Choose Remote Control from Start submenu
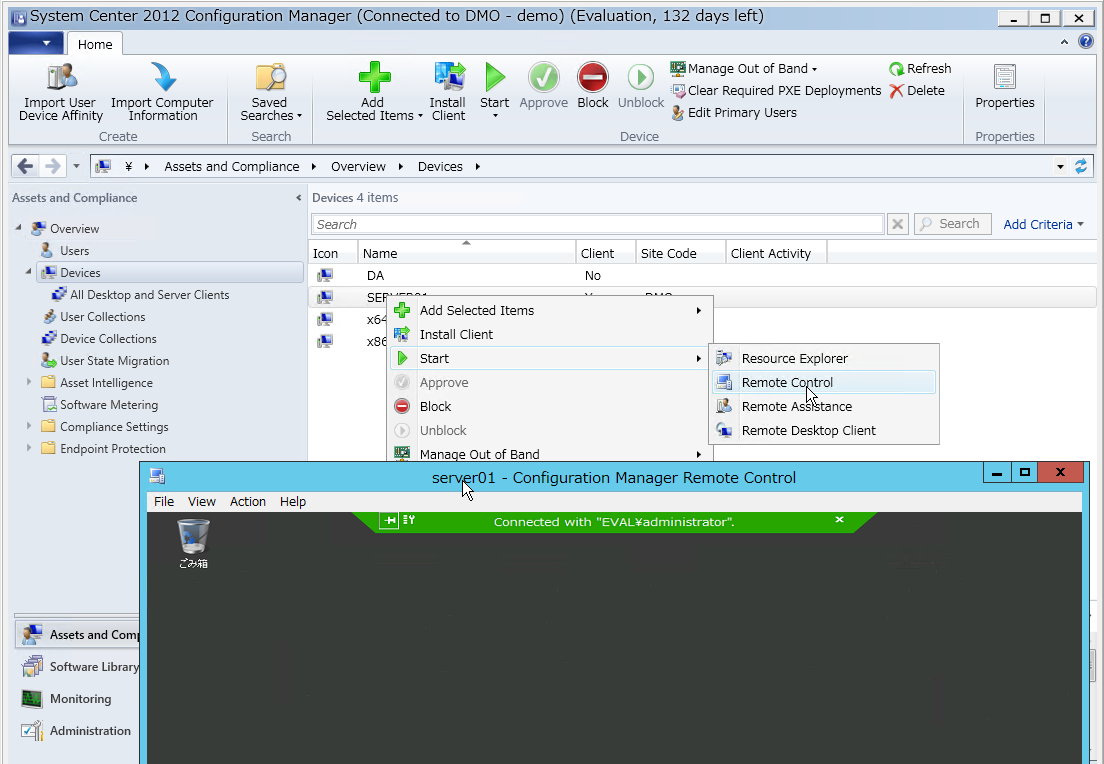 (x=824, y=382)
